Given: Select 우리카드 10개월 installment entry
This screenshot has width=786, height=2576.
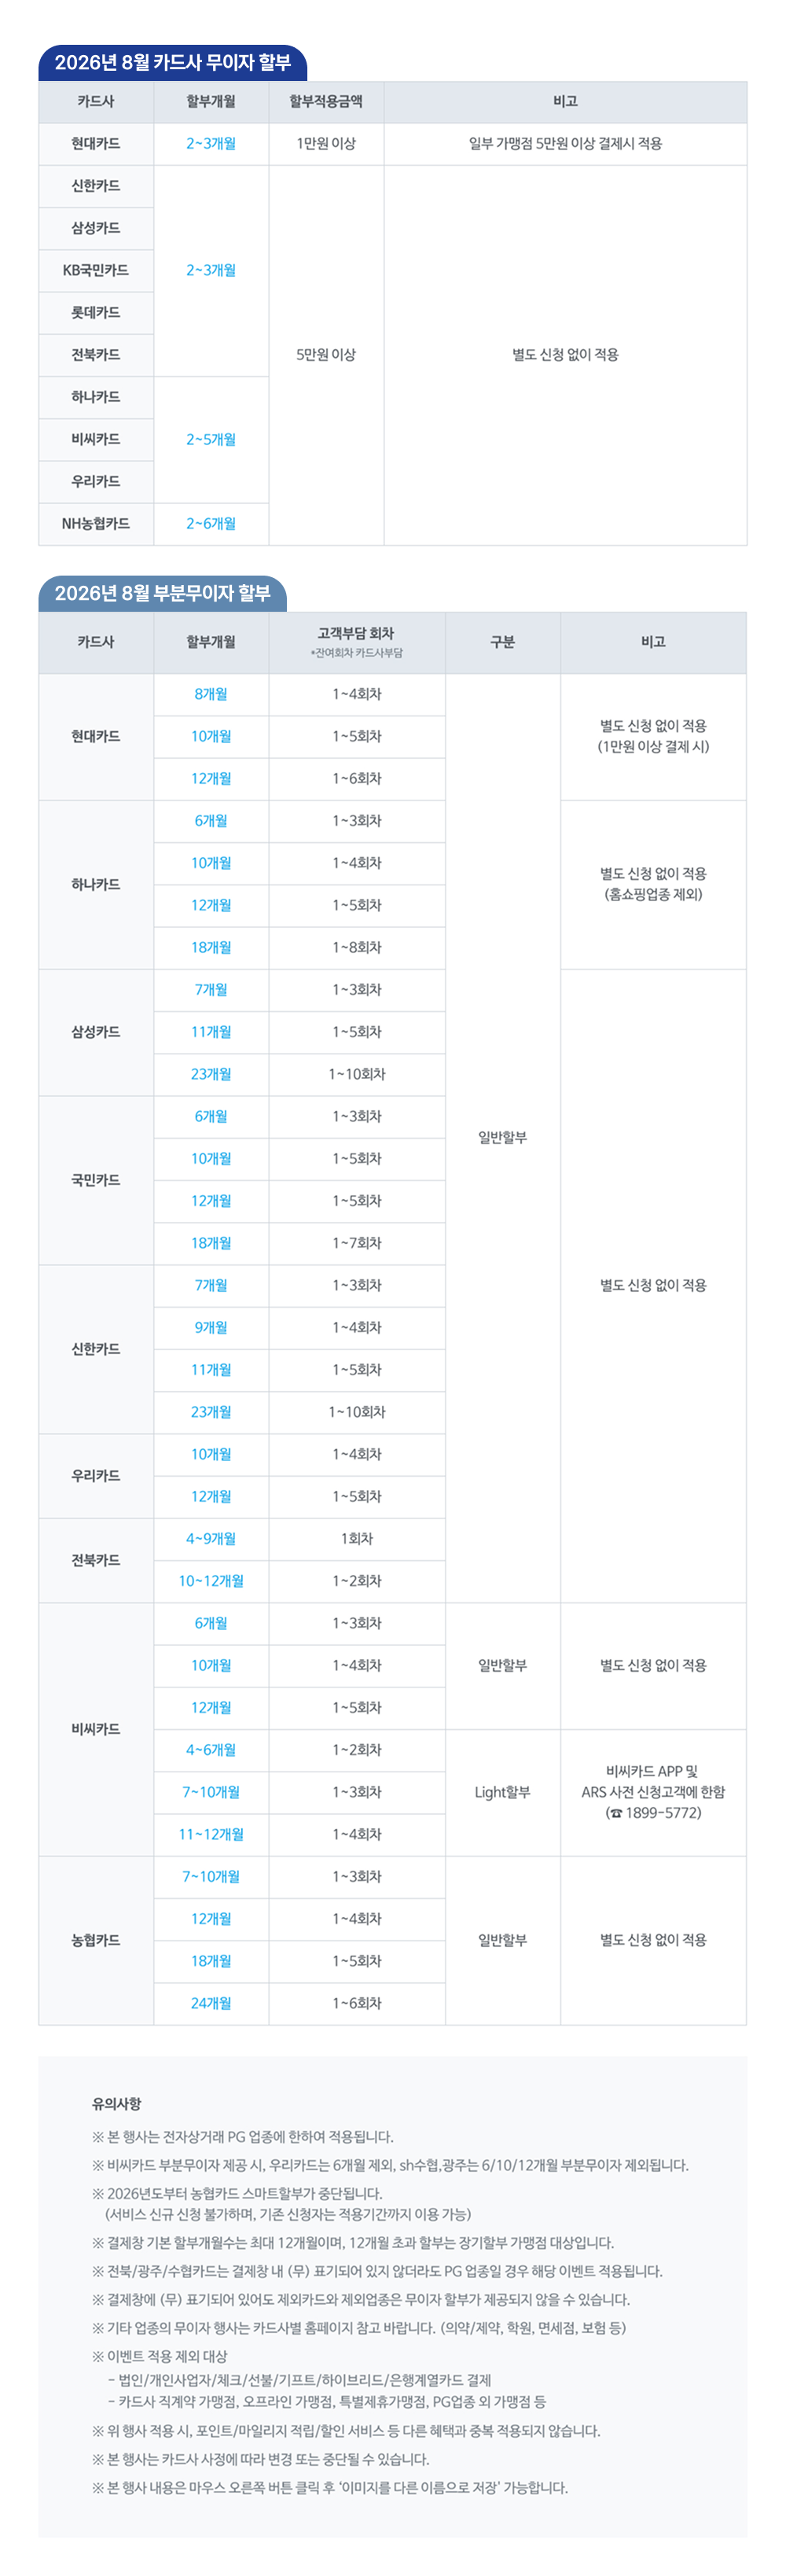Looking at the screenshot, I should tap(211, 1454).
